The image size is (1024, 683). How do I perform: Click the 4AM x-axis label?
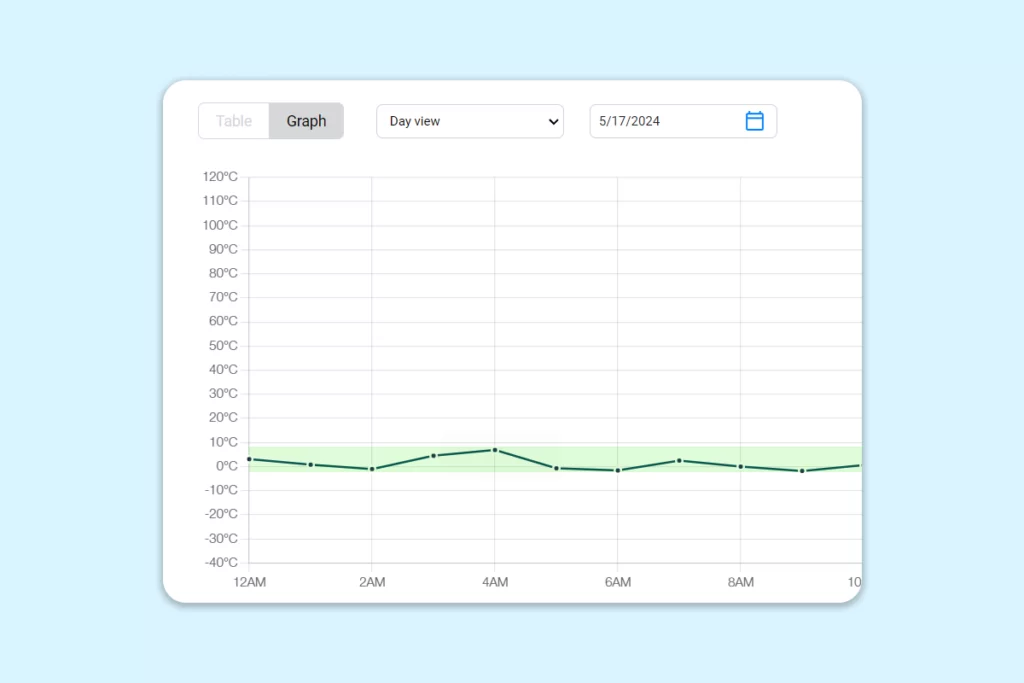coord(495,582)
